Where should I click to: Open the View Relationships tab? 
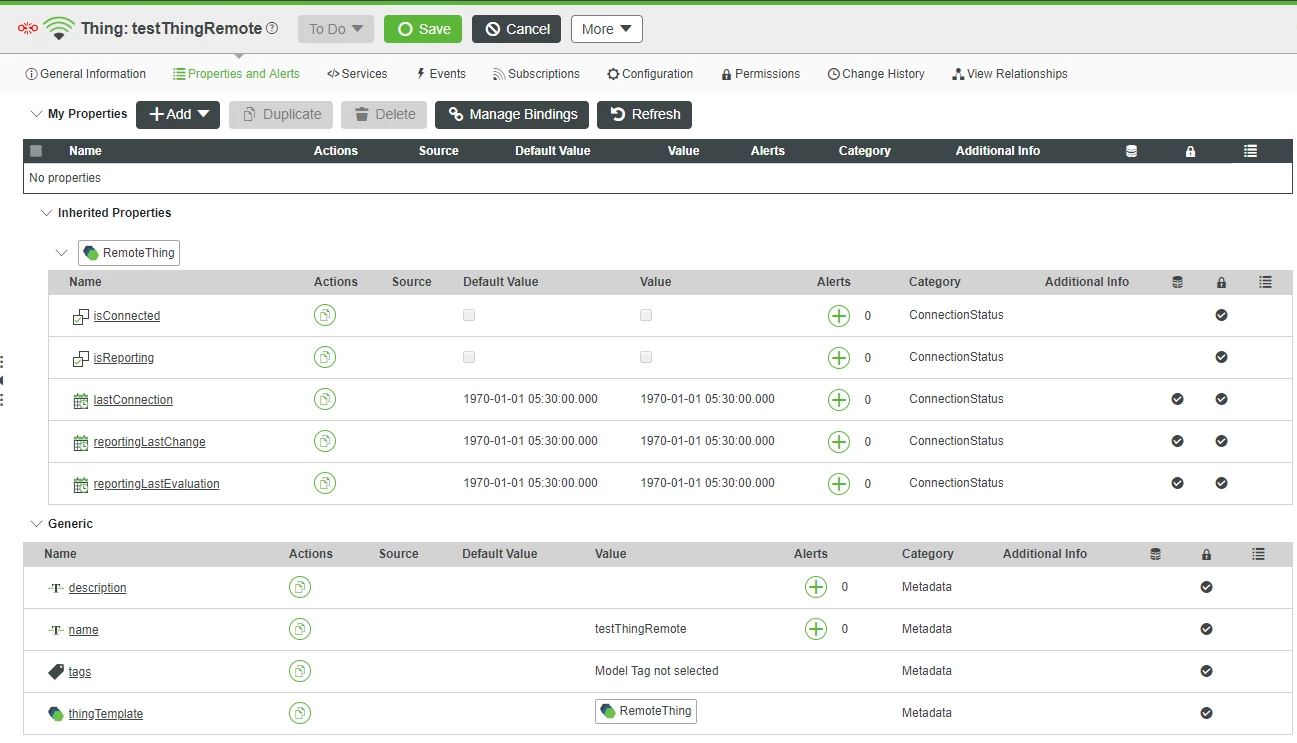pos(1010,74)
